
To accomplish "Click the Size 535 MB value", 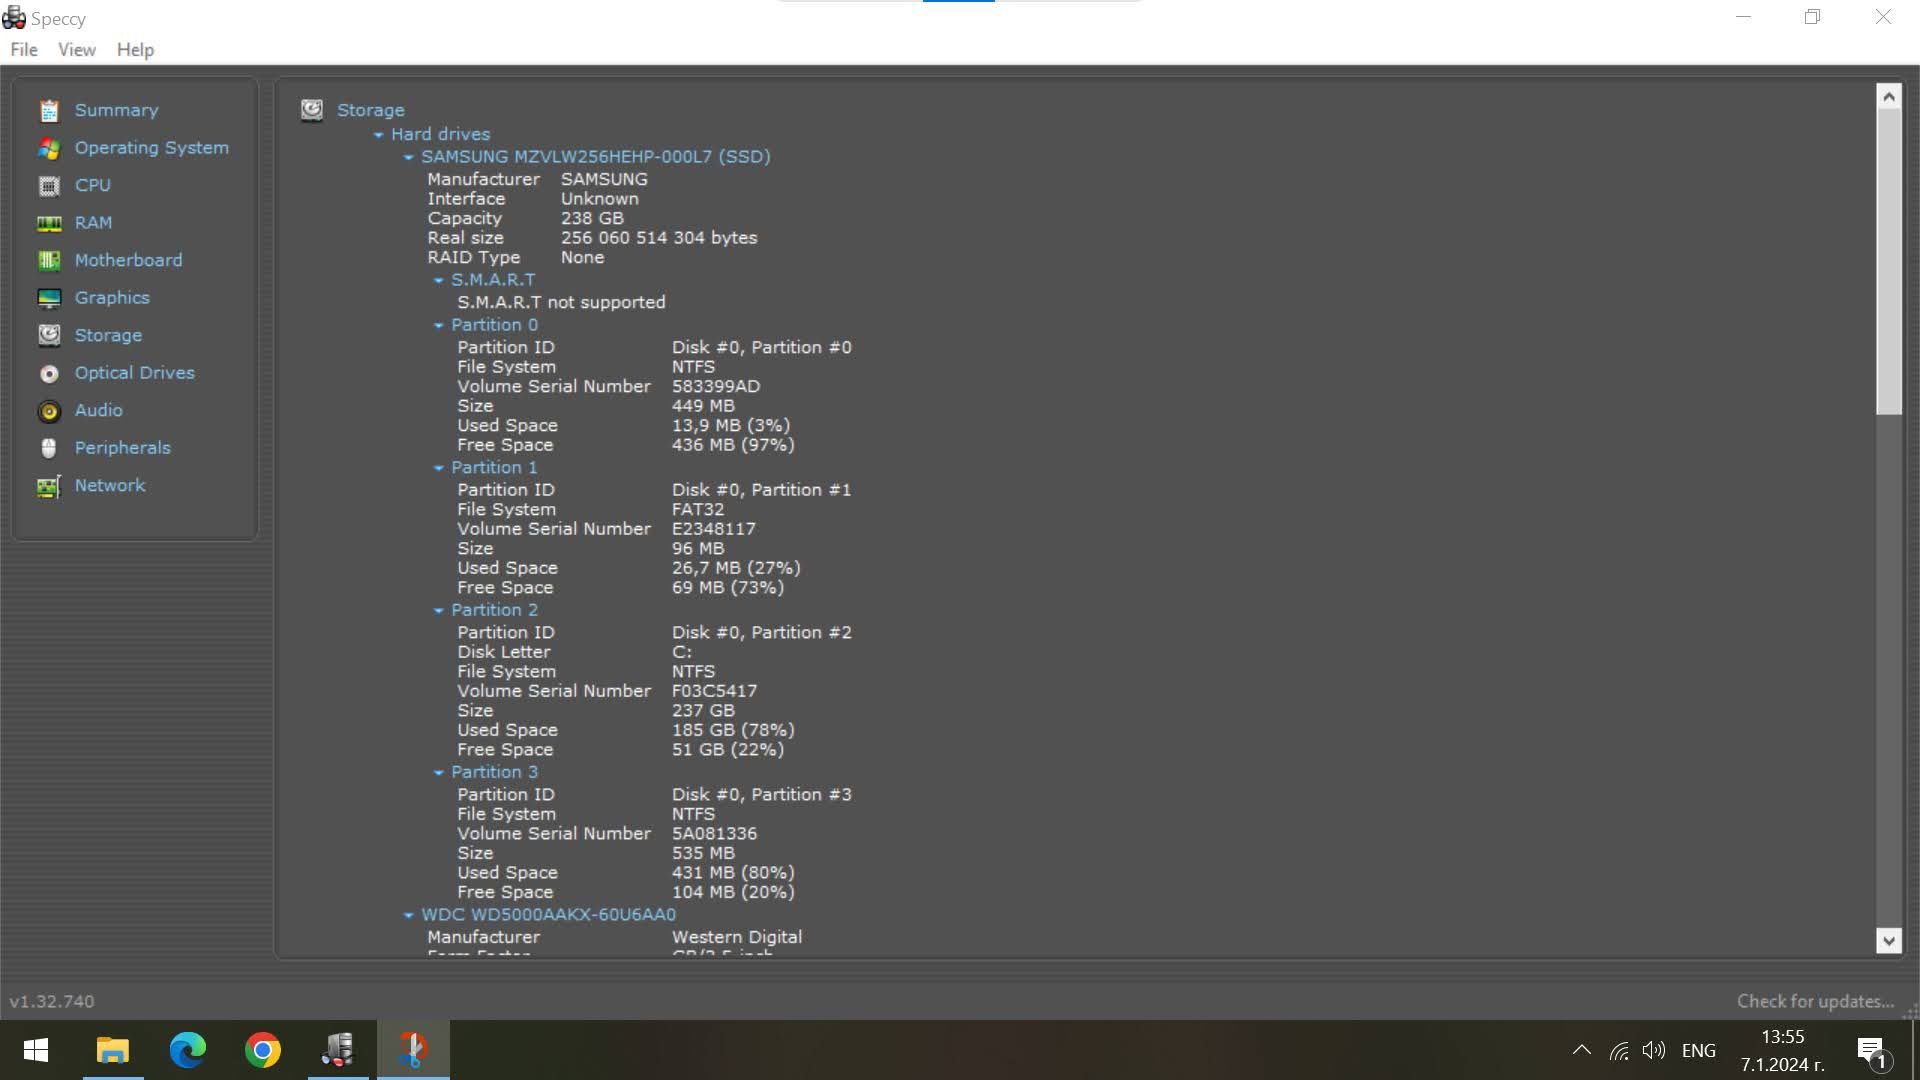I will (x=703, y=853).
